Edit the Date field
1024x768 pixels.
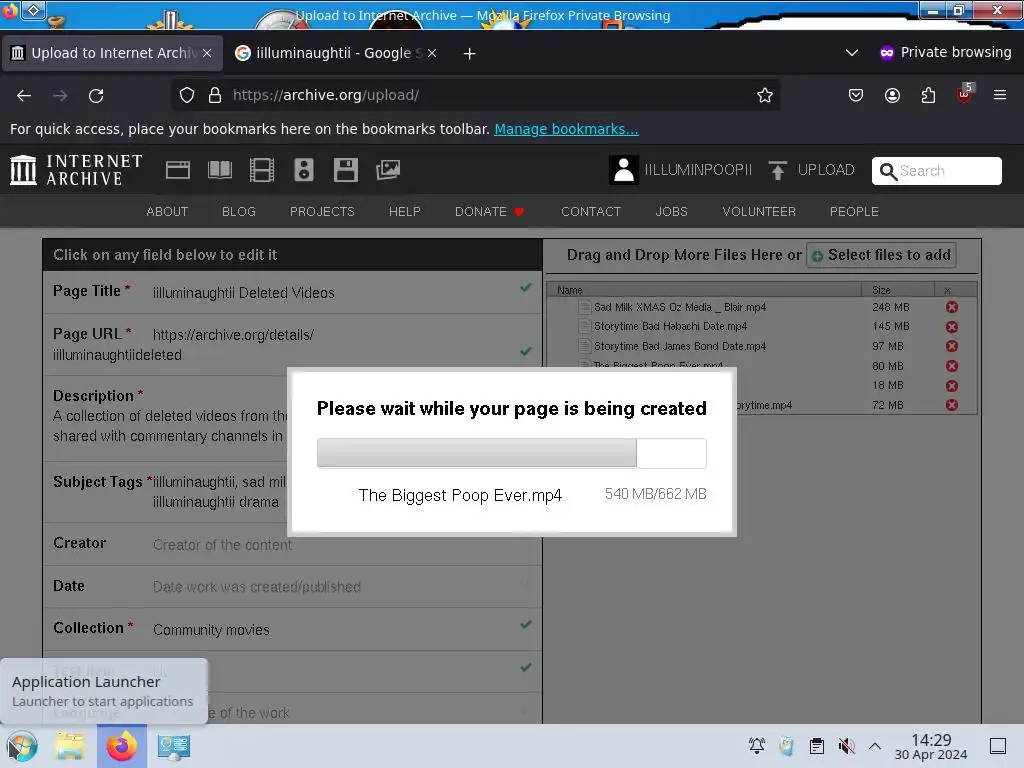[x=293, y=586]
